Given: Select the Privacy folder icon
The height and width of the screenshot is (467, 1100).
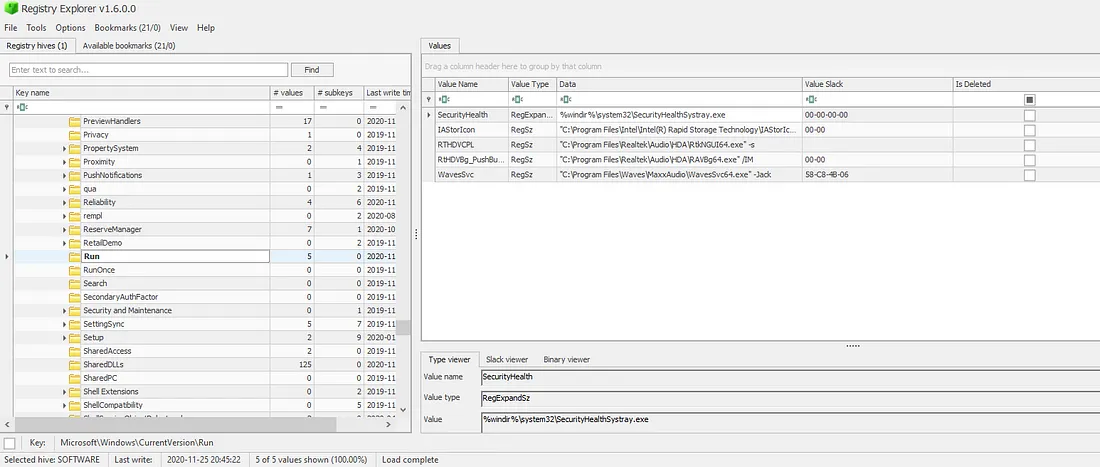Looking at the screenshot, I should point(75,135).
